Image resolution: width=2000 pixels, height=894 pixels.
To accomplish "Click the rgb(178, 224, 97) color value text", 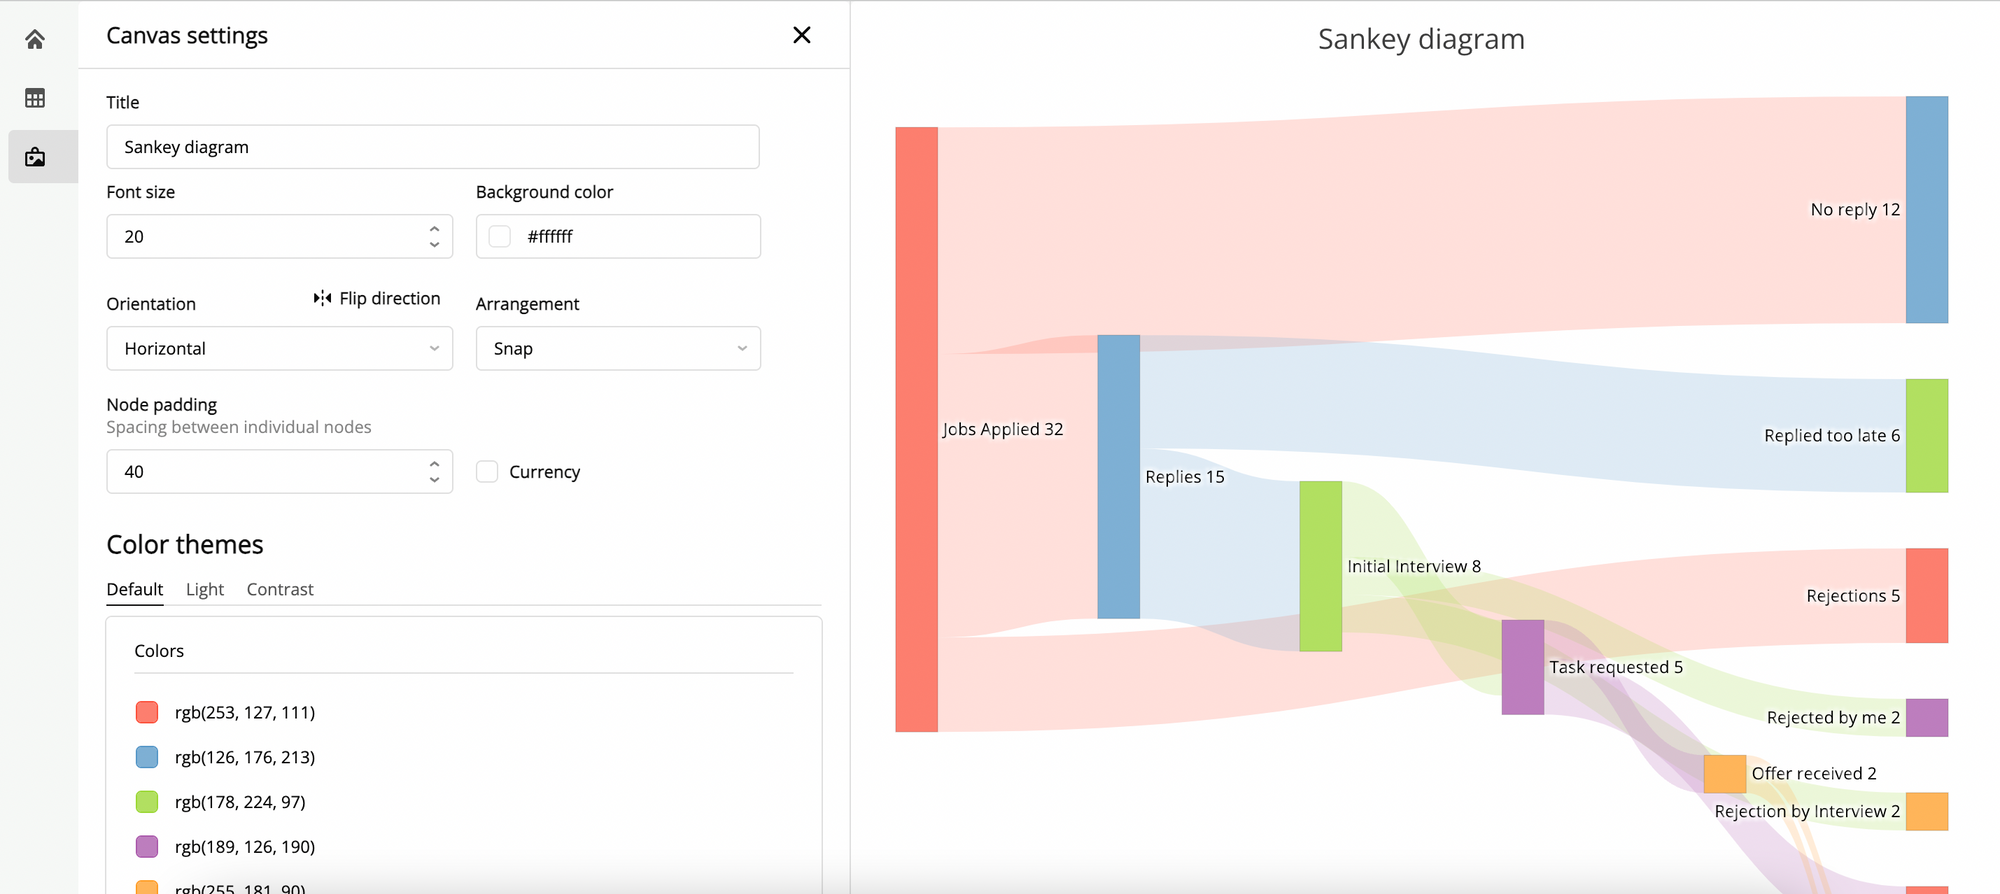I will click(240, 802).
